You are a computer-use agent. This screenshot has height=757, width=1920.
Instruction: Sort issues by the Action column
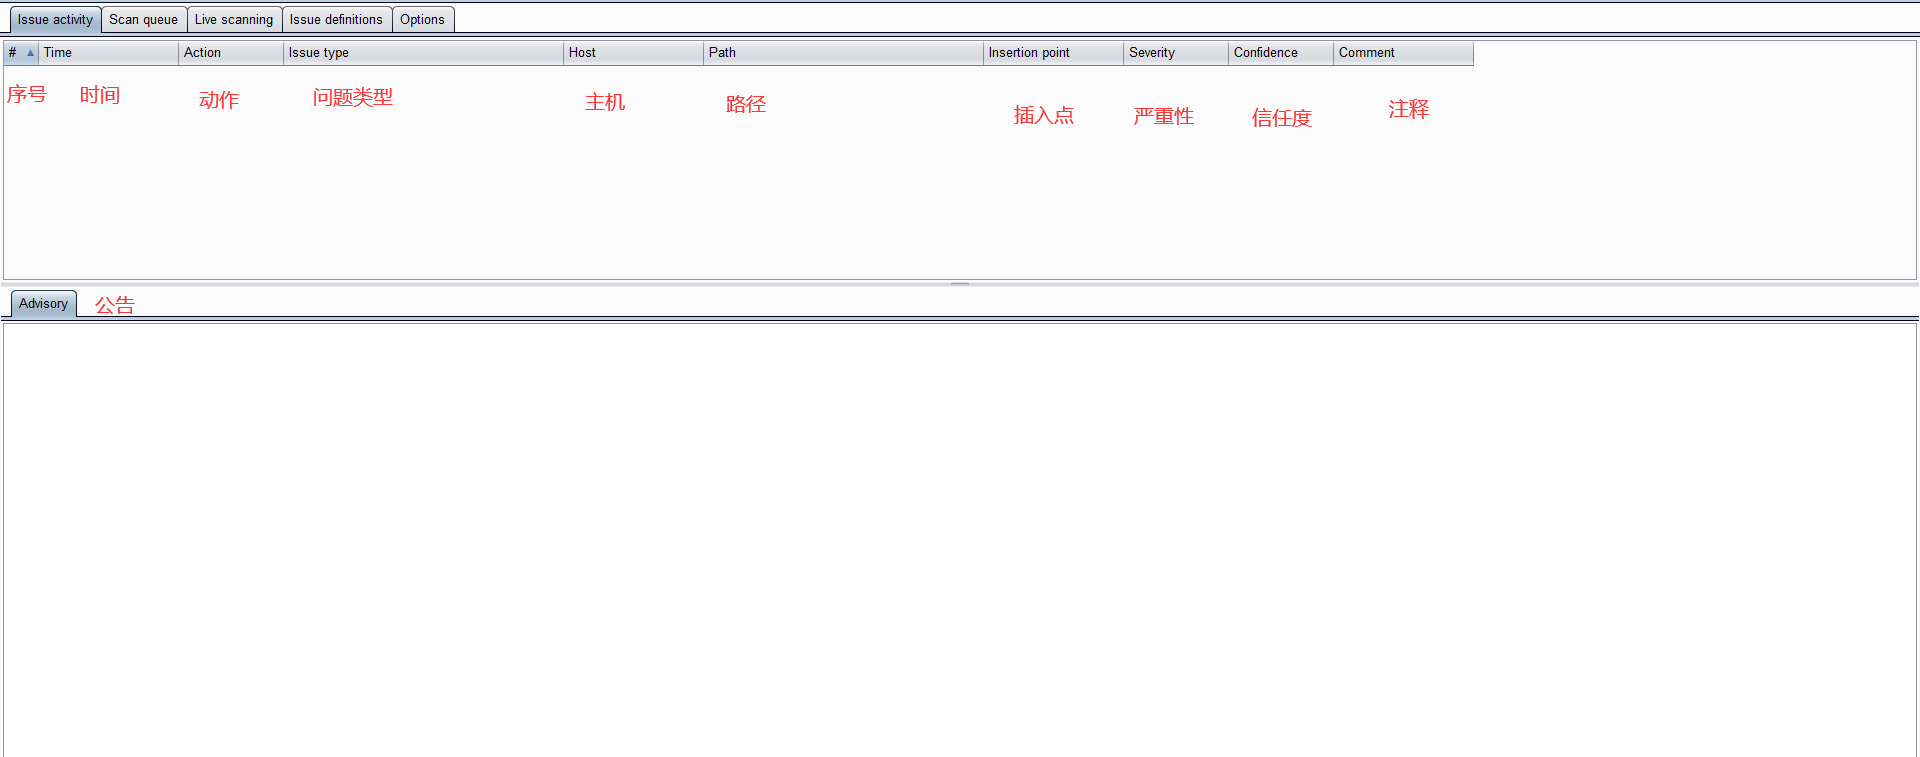click(x=231, y=53)
